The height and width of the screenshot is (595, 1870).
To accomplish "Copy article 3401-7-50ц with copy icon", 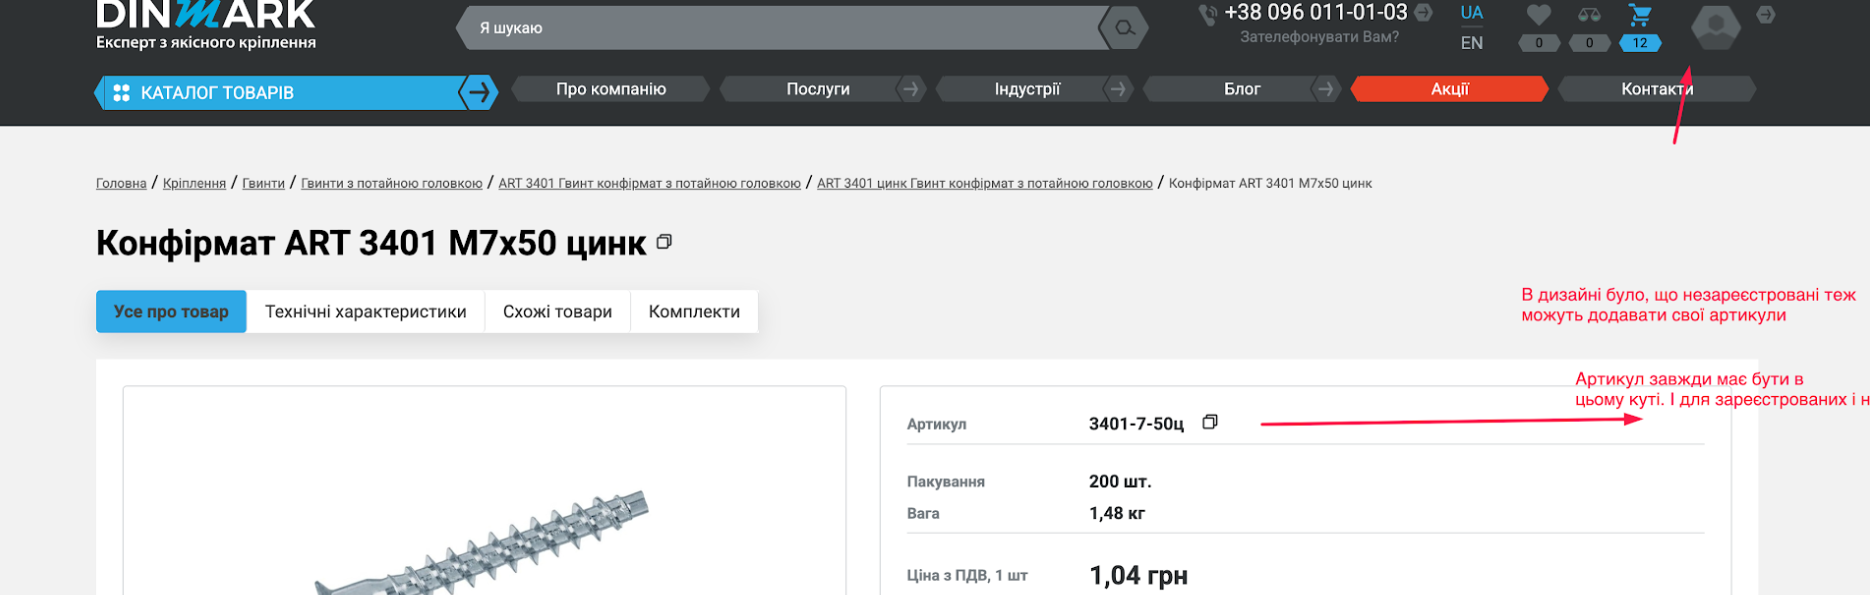I will 1210,422.
